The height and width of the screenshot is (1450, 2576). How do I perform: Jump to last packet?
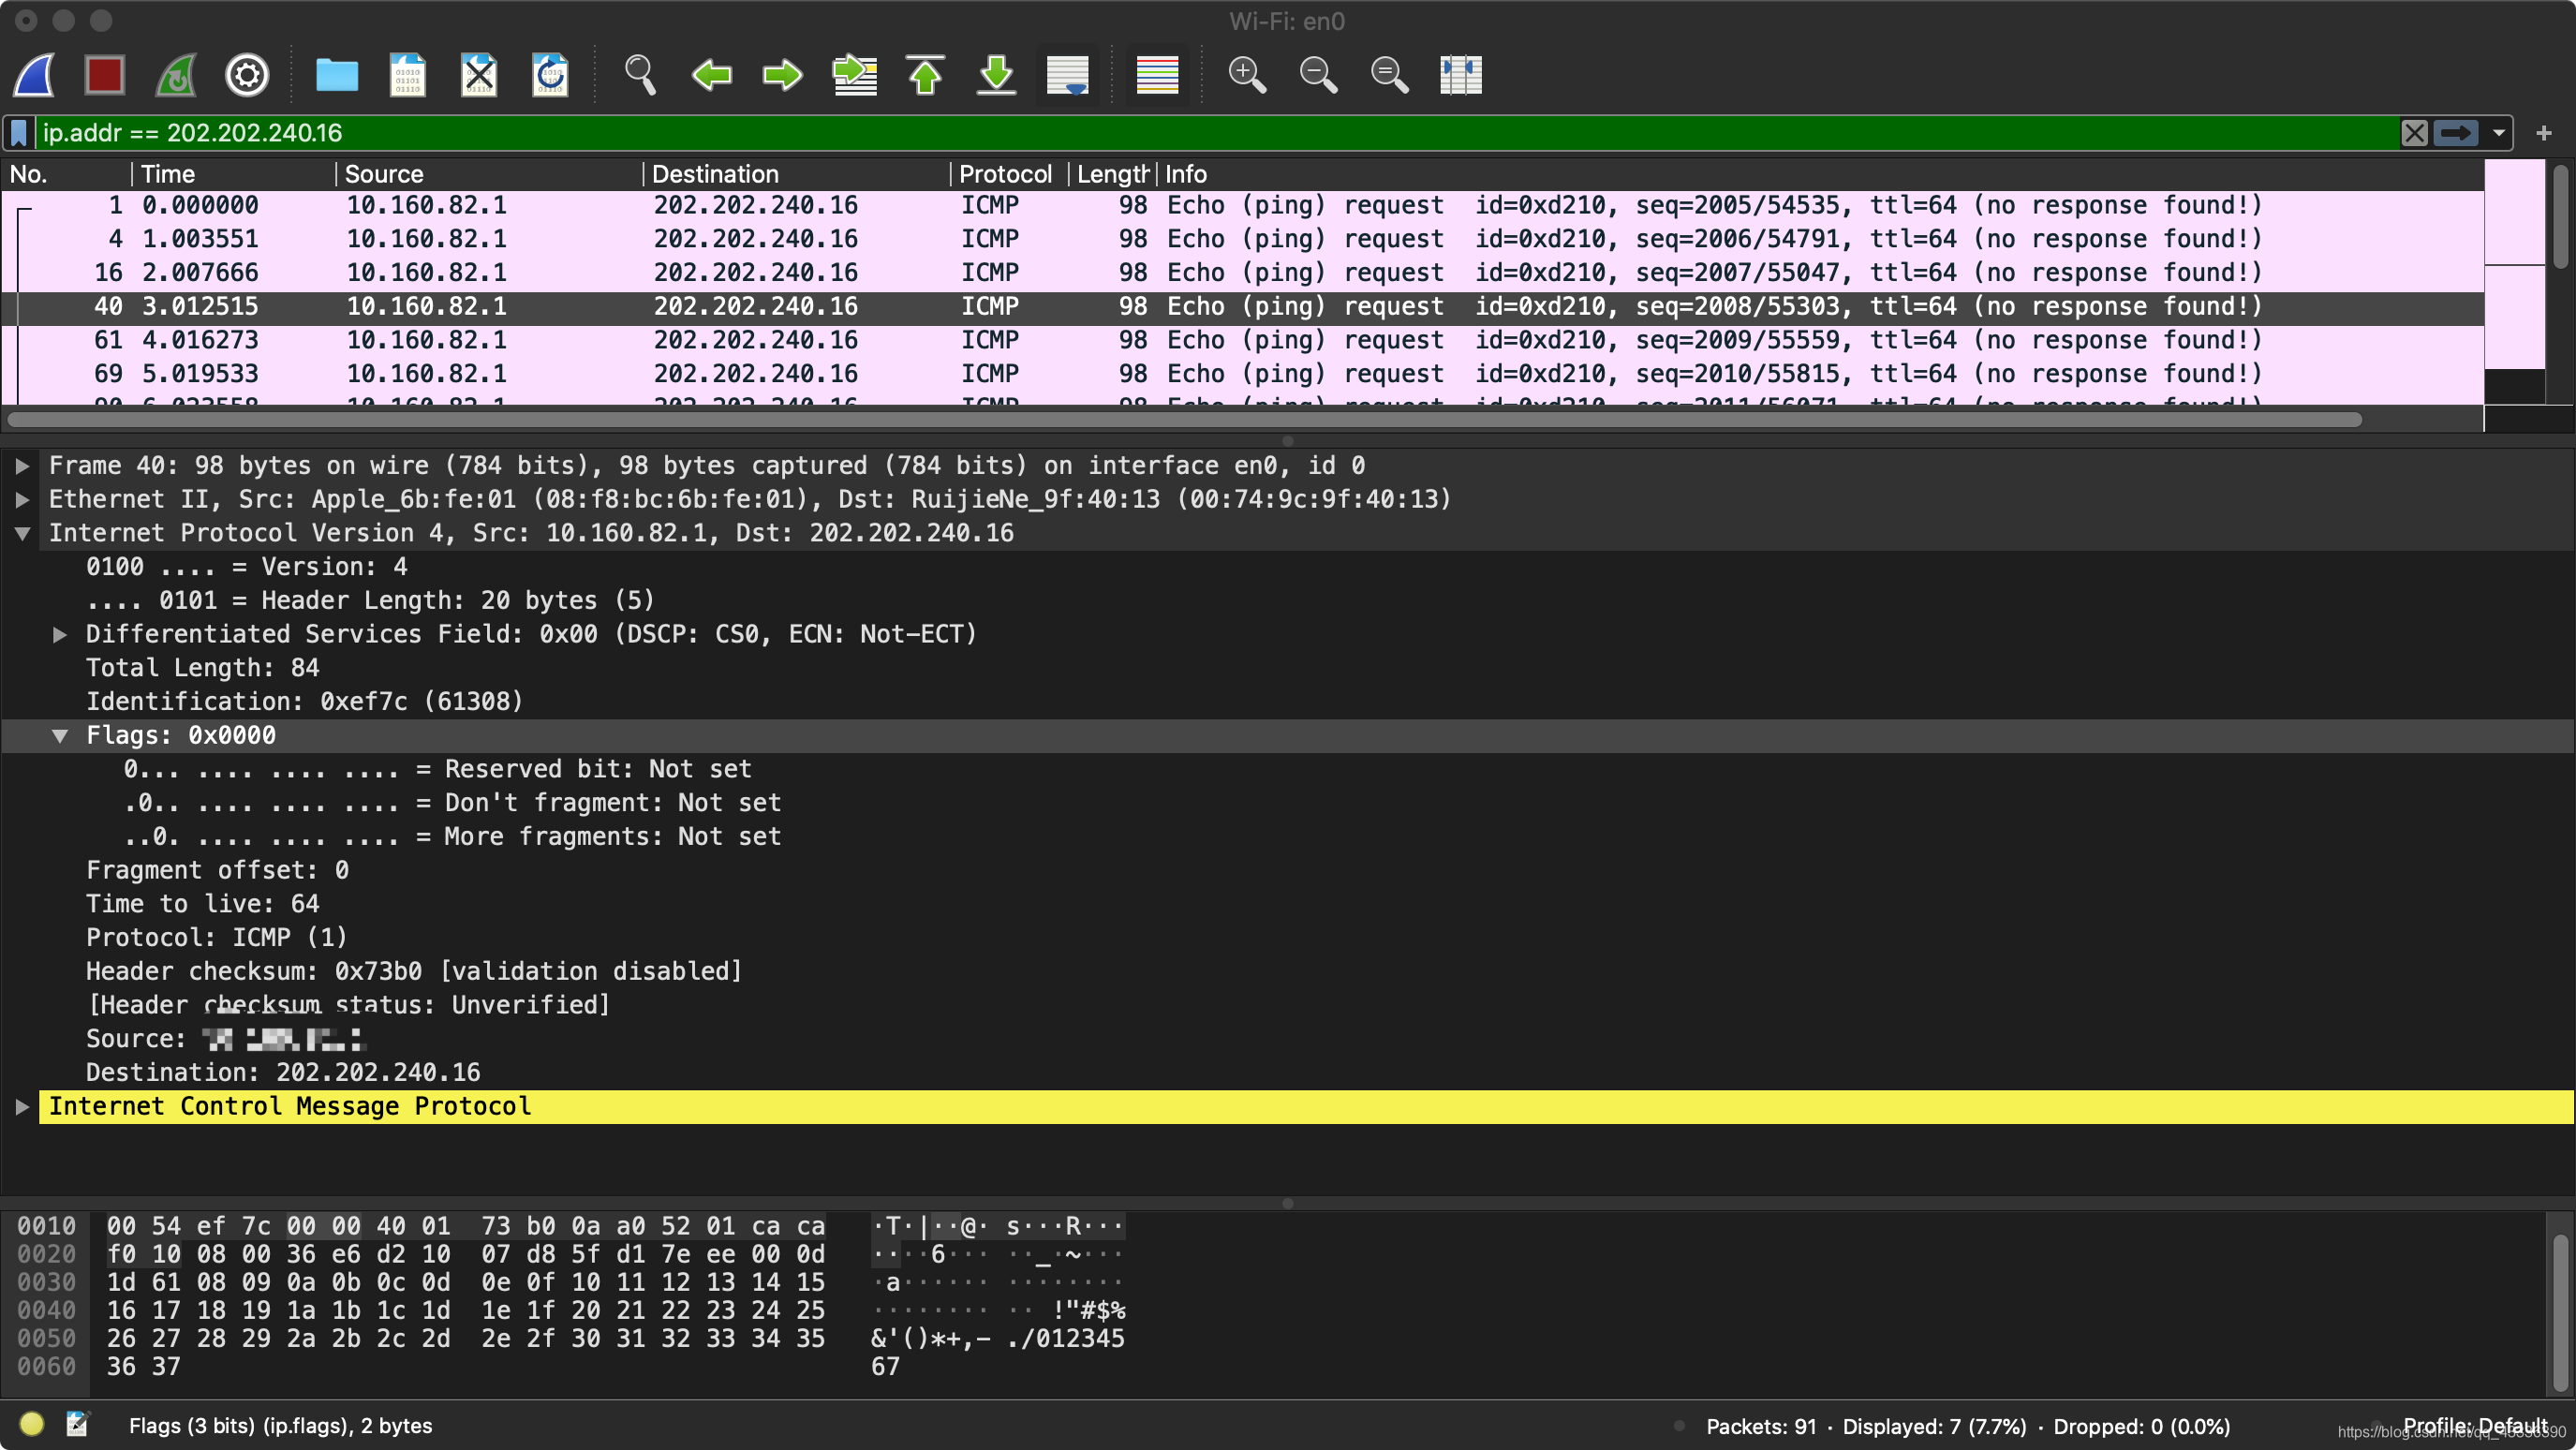(997, 76)
